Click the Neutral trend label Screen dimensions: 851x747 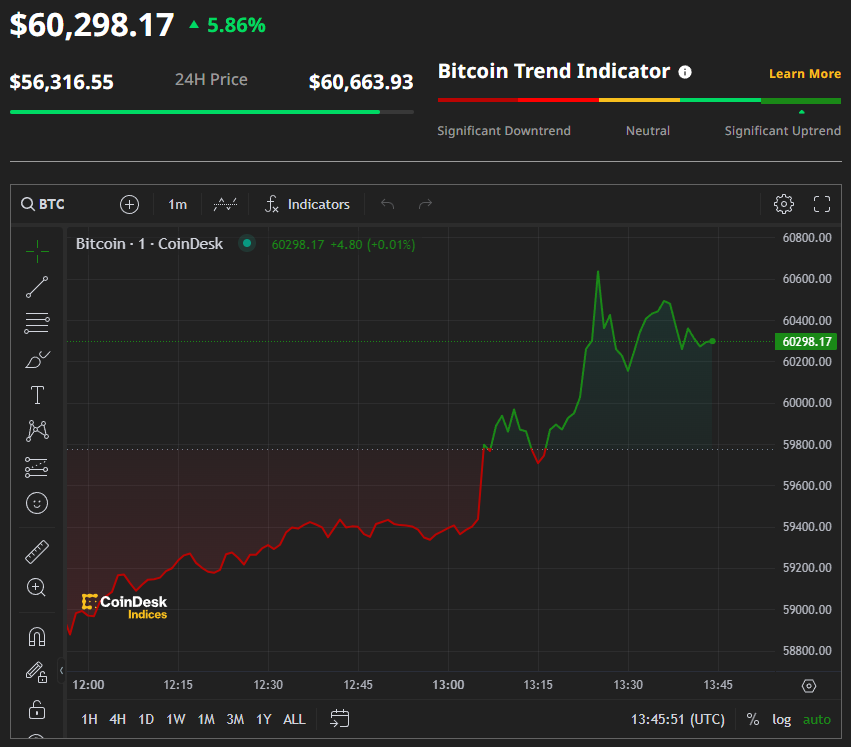coord(648,131)
